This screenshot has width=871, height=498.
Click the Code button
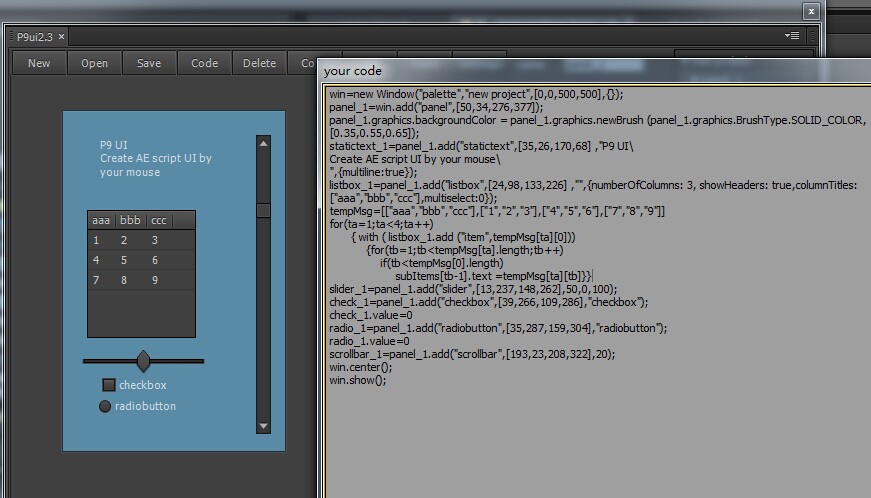[x=204, y=63]
